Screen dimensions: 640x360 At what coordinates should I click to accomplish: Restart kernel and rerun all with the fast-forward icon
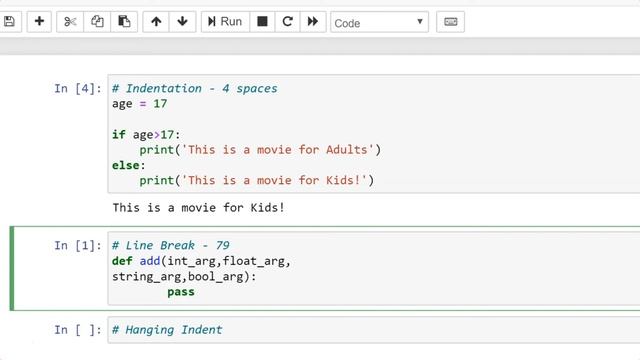point(313,22)
